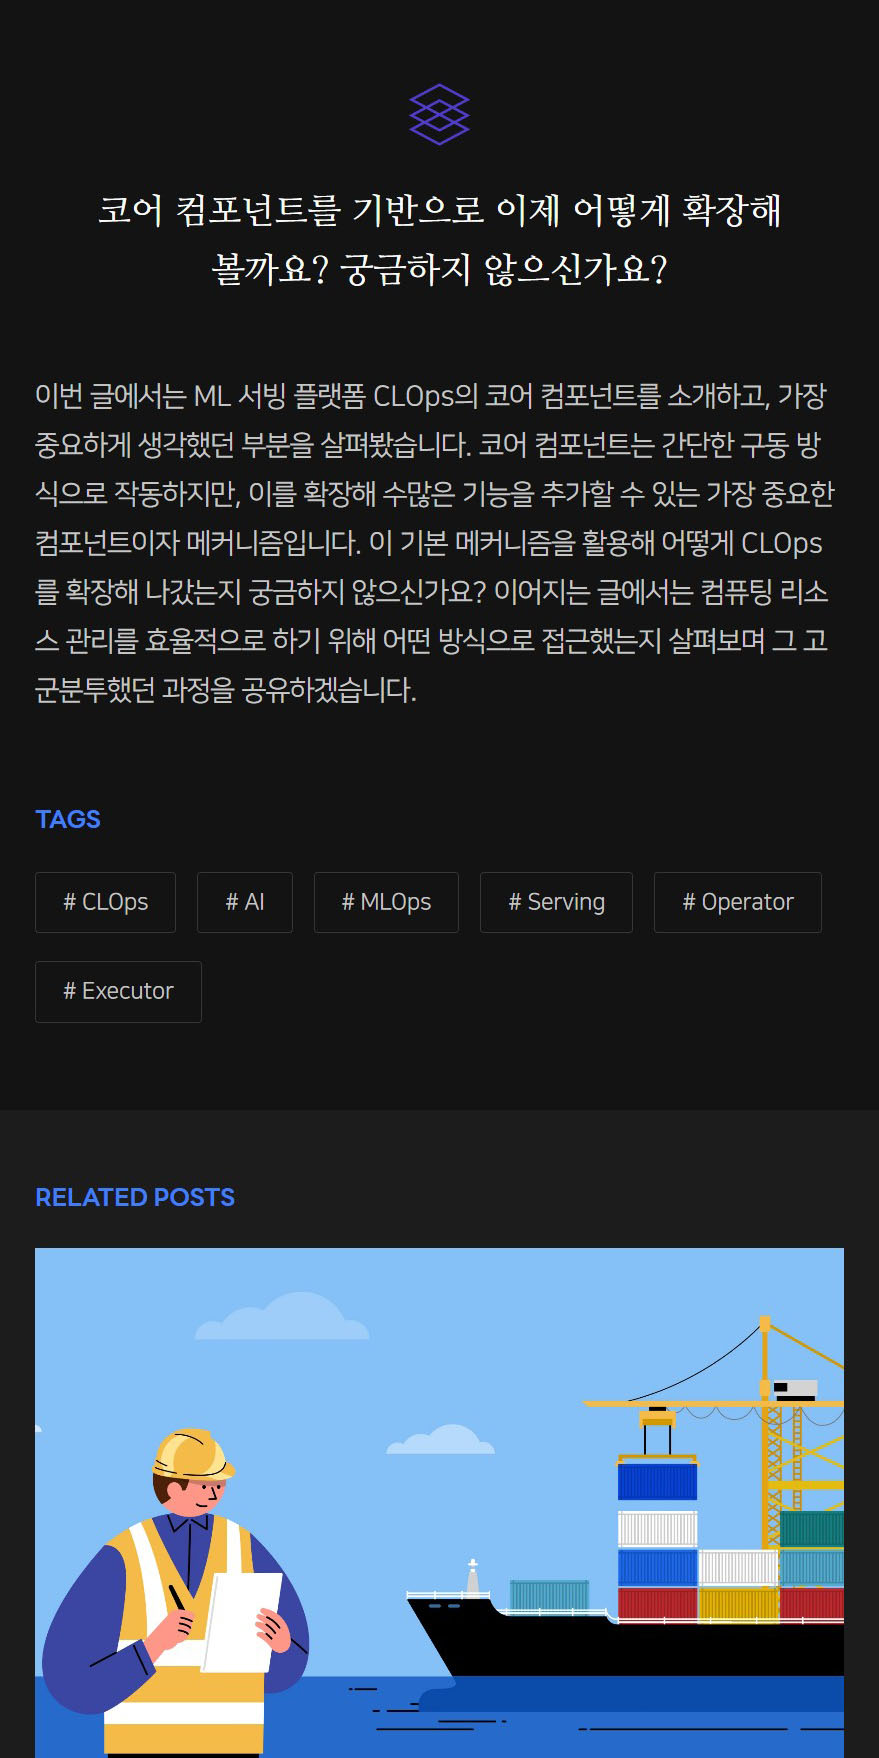Select the # AI tag
Image resolution: width=879 pixels, height=1758 pixels.
245,902
